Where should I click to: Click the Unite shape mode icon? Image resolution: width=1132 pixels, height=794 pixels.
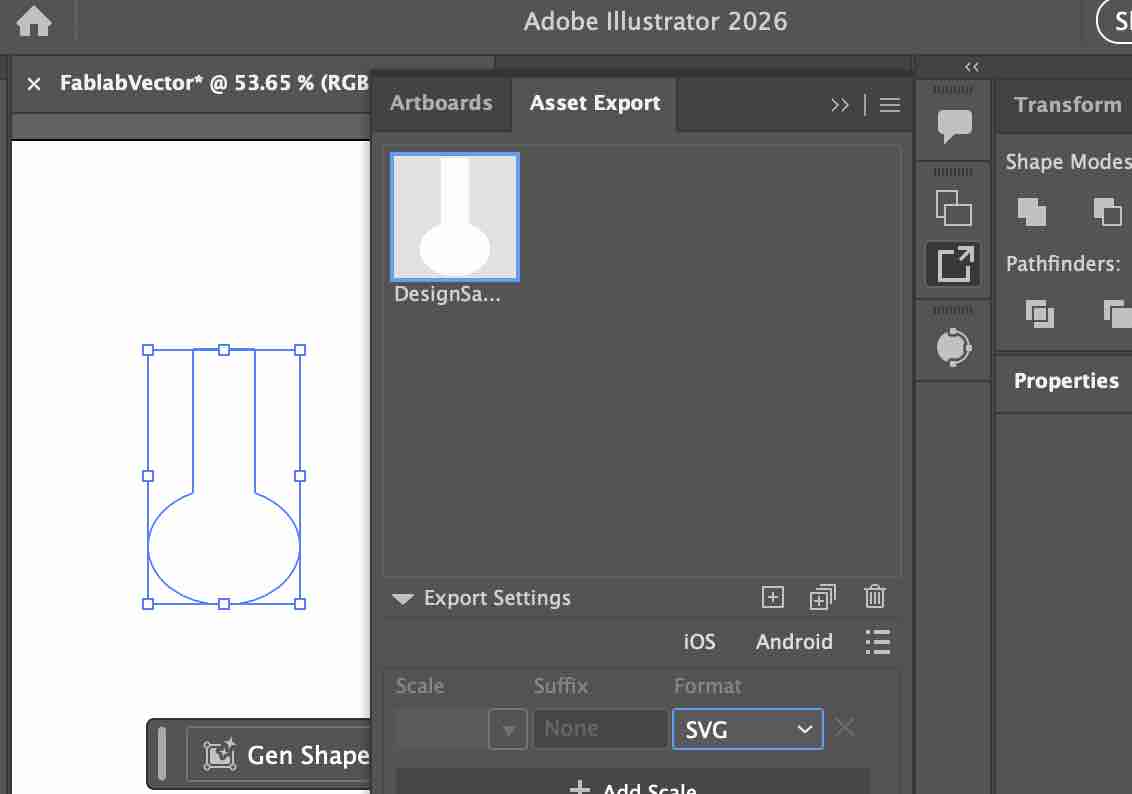pos(1031,210)
